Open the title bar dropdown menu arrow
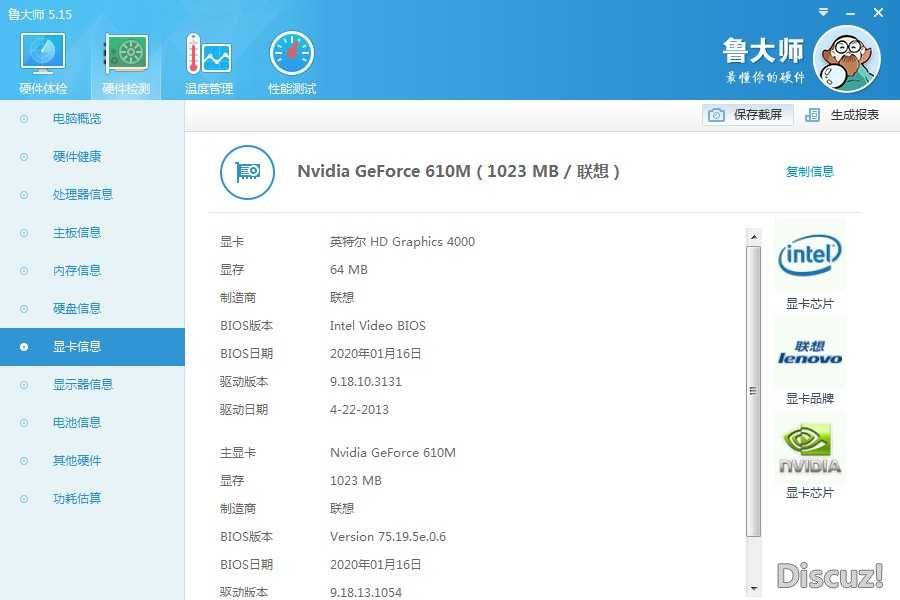 [x=824, y=12]
